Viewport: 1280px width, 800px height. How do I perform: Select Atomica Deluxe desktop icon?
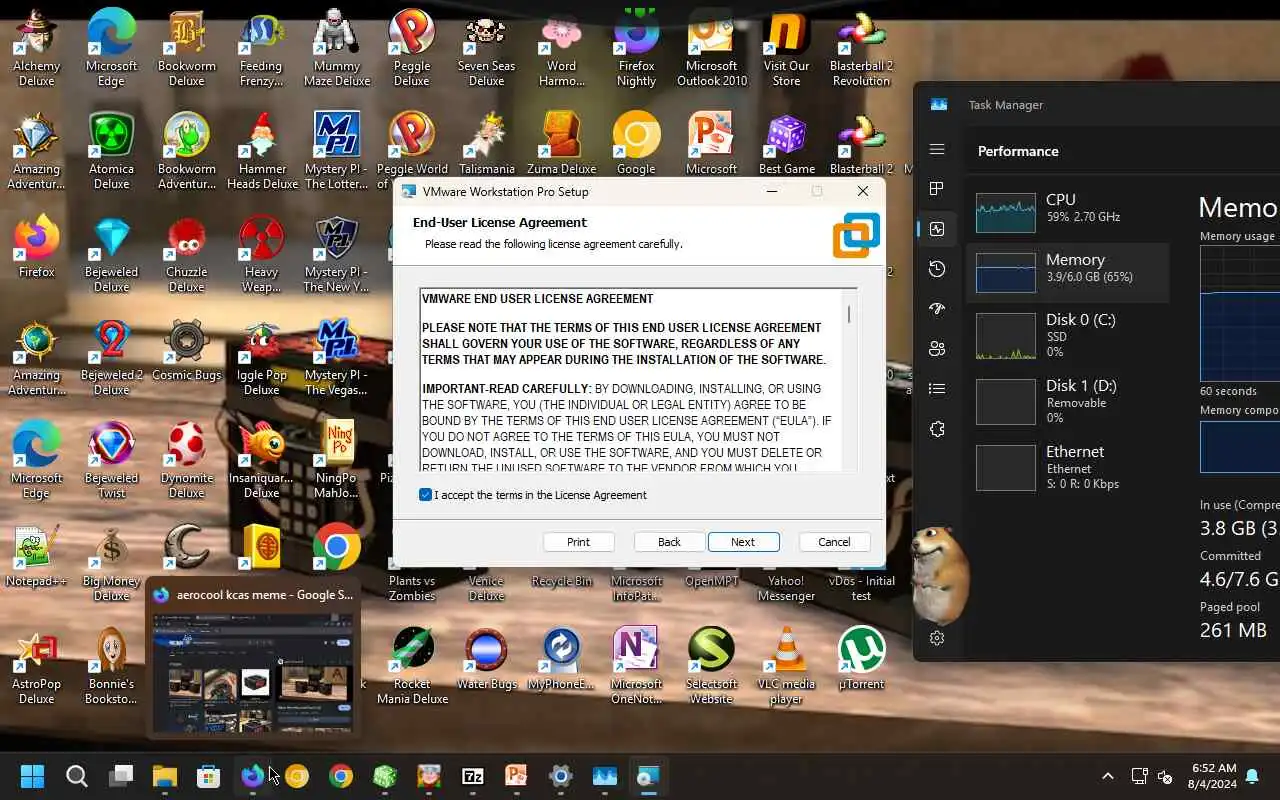click(111, 150)
